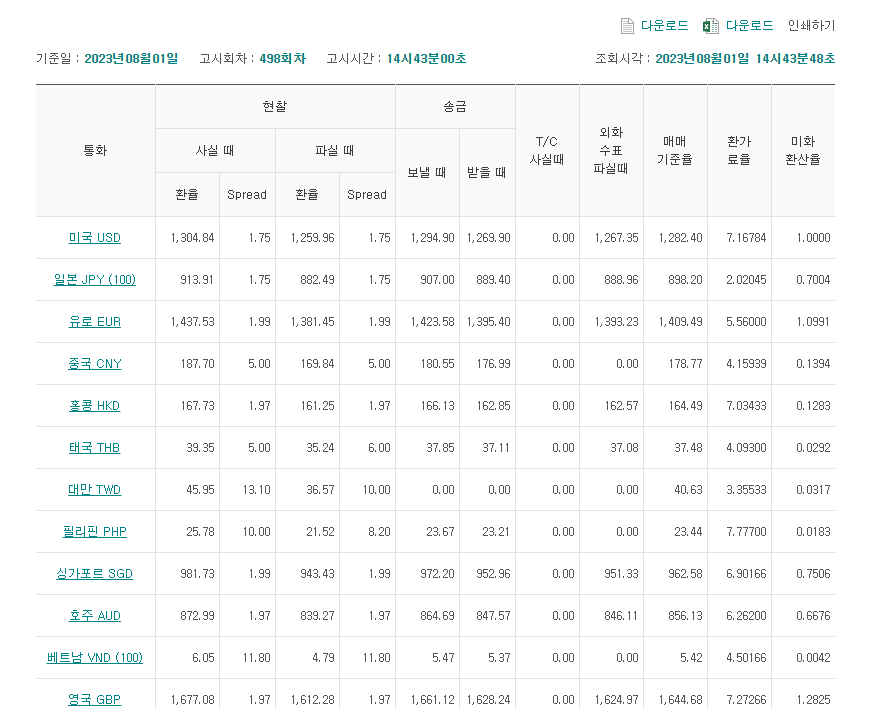Open the 영국 GBP currency link
This screenshot has height=708, width=889.
(x=95, y=699)
